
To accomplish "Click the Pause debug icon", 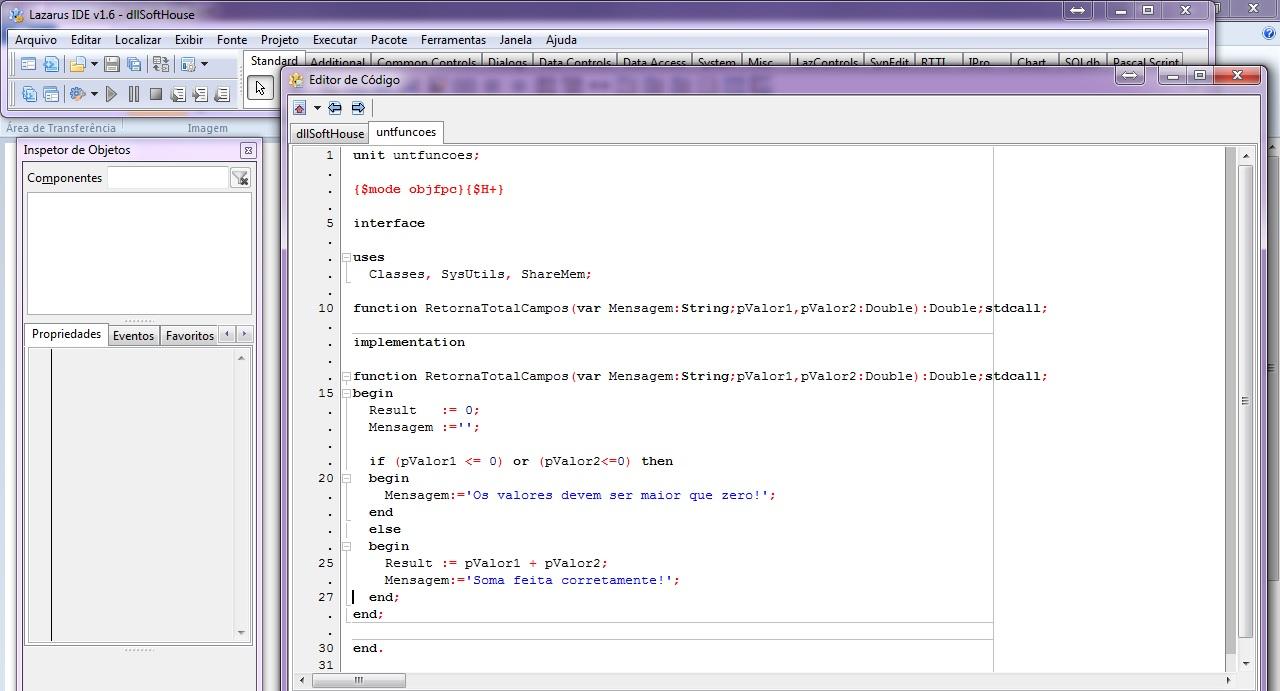I will (134, 94).
